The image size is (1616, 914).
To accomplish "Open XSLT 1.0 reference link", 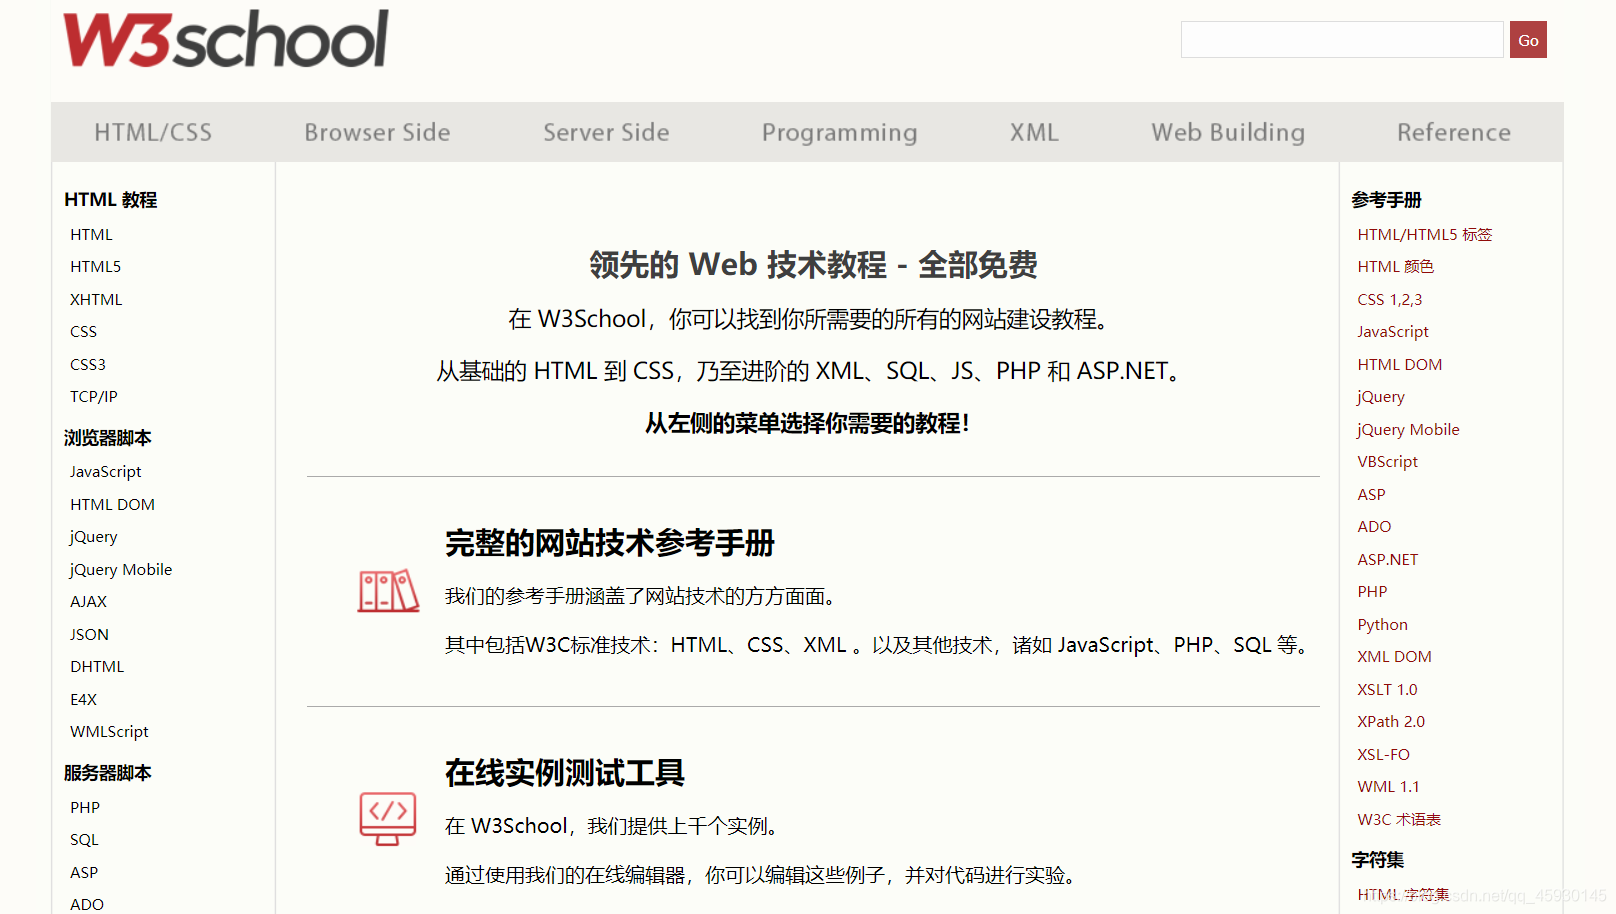I will tap(1387, 689).
